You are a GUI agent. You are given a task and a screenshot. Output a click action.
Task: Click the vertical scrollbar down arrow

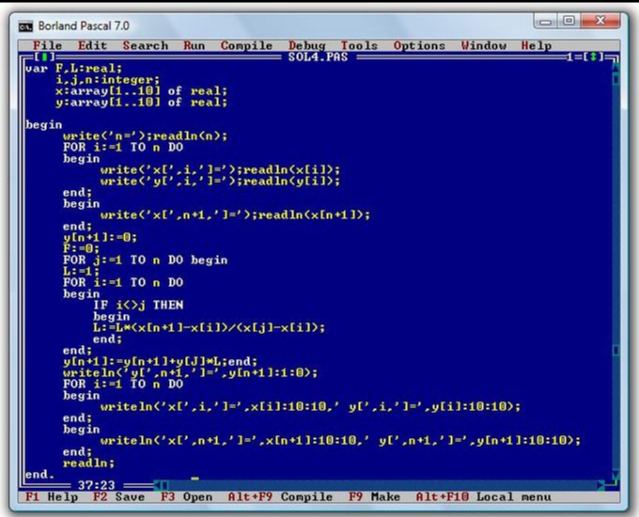click(x=615, y=474)
